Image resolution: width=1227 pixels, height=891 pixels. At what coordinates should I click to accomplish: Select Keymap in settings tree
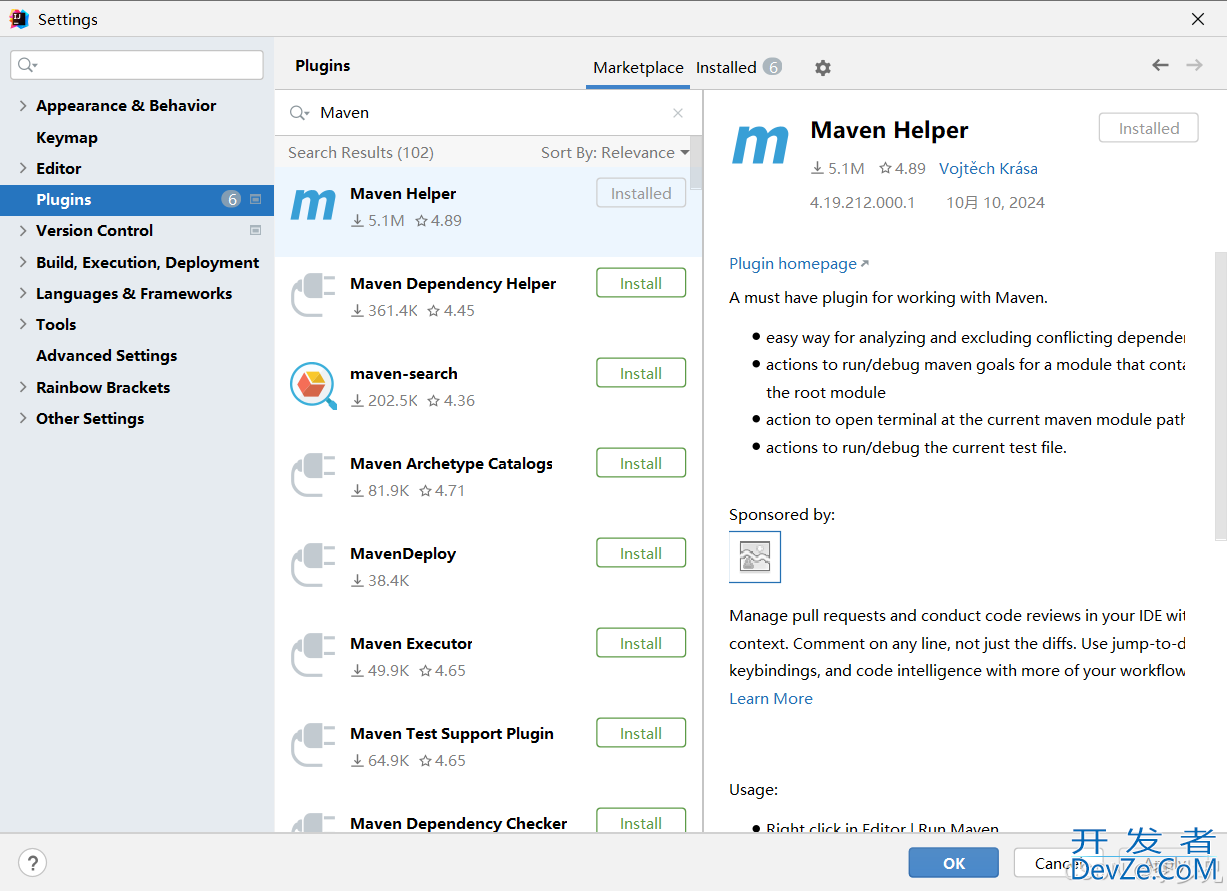click(67, 137)
